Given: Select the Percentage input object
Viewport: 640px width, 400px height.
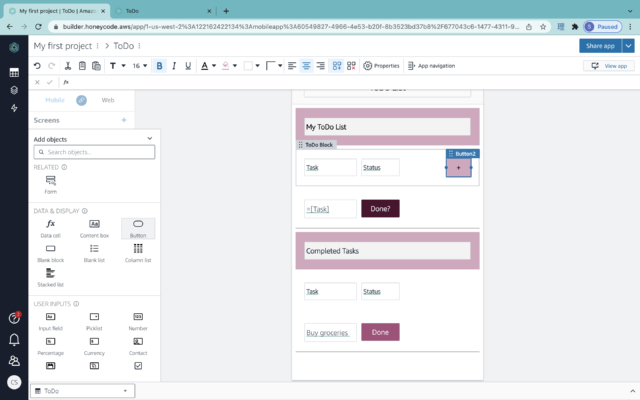Looking at the screenshot, I should (51, 346).
